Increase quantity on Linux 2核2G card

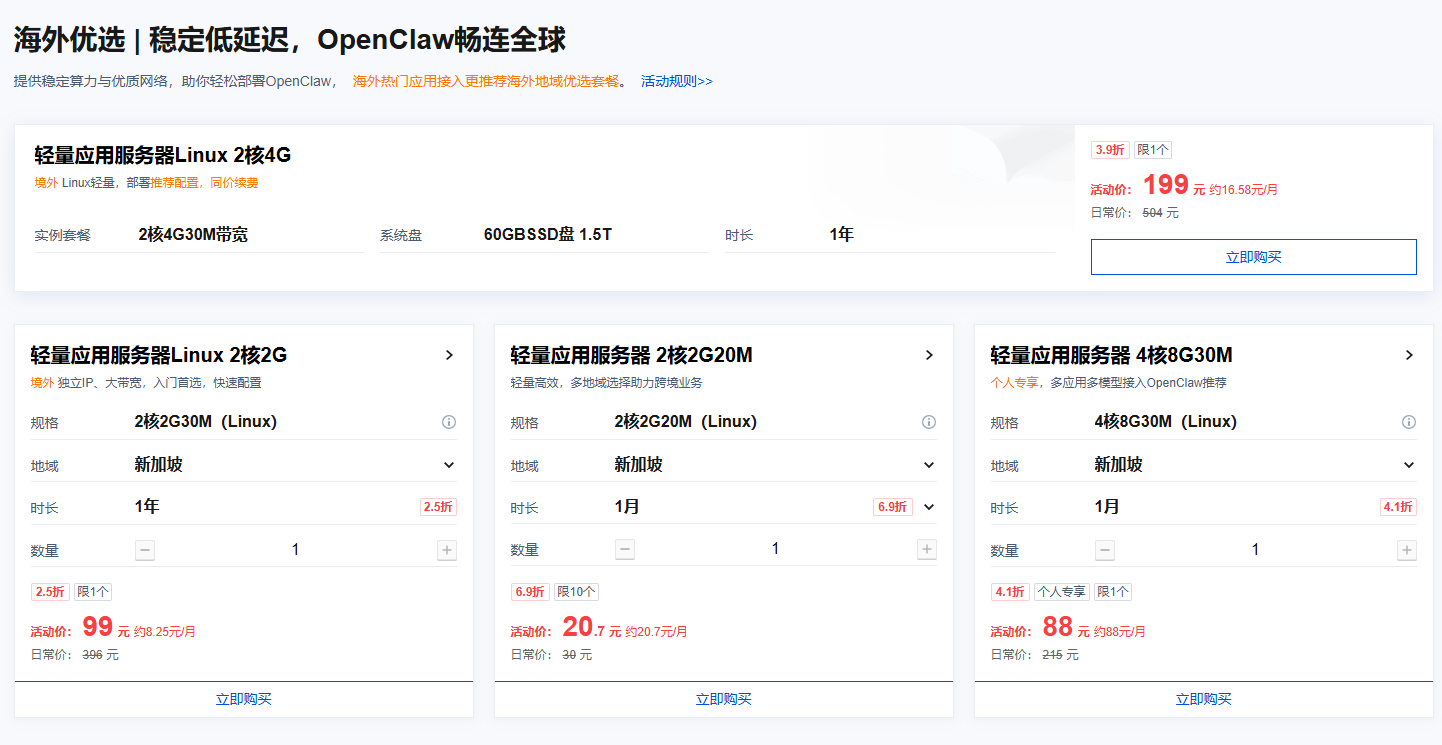(447, 550)
